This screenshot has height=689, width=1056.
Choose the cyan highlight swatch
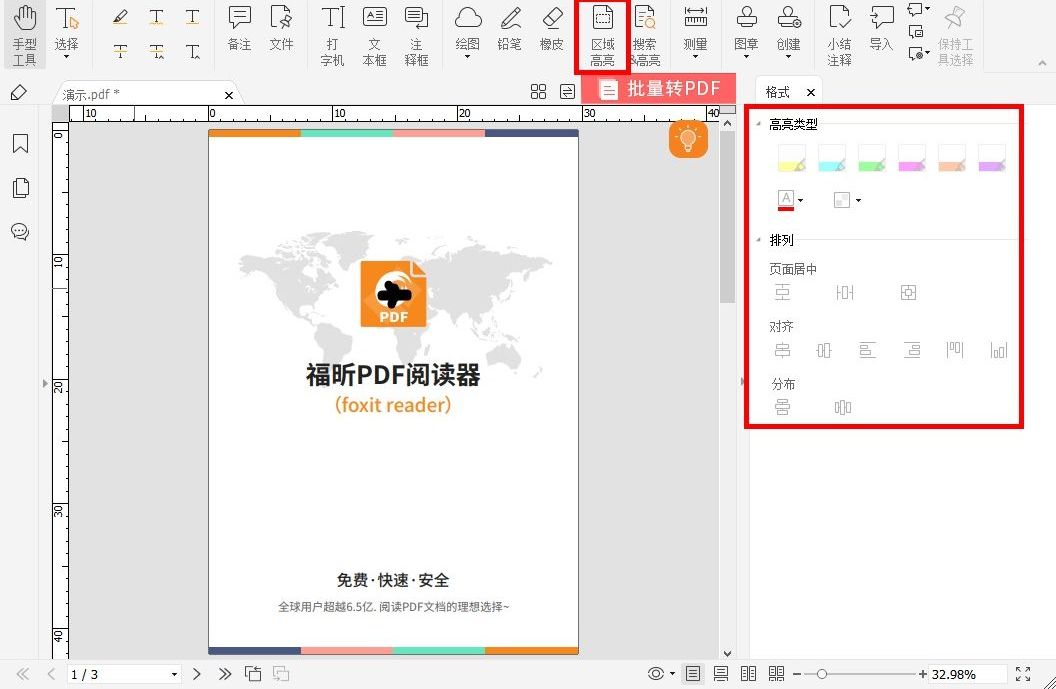pos(832,158)
